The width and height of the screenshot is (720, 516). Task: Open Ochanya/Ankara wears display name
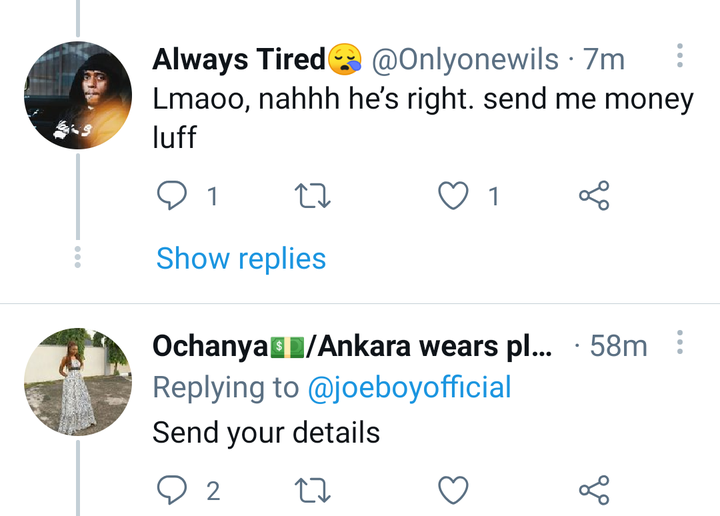pyautogui.click(x=352, y=346)
